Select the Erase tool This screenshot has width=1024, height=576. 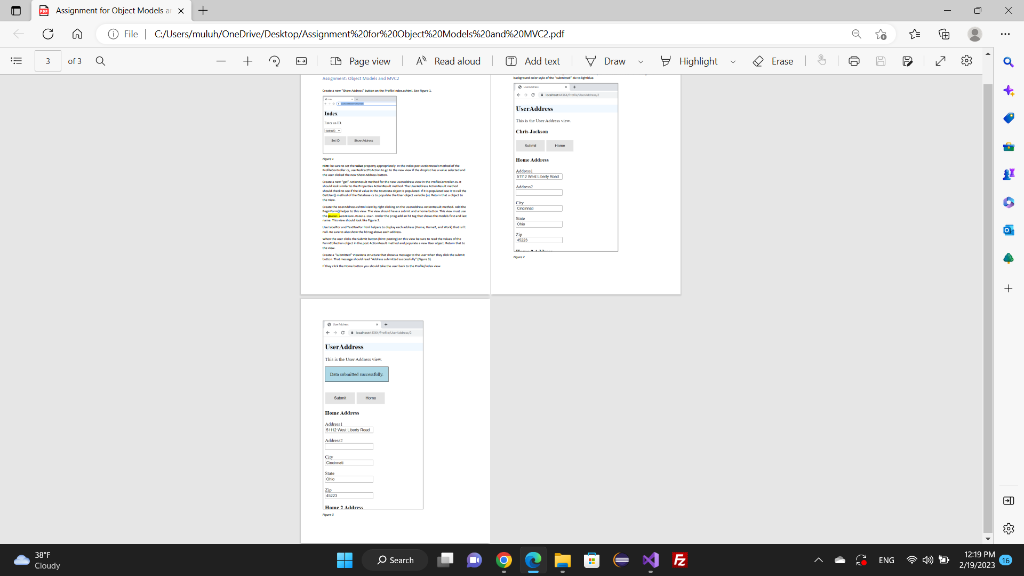[776, 61]
